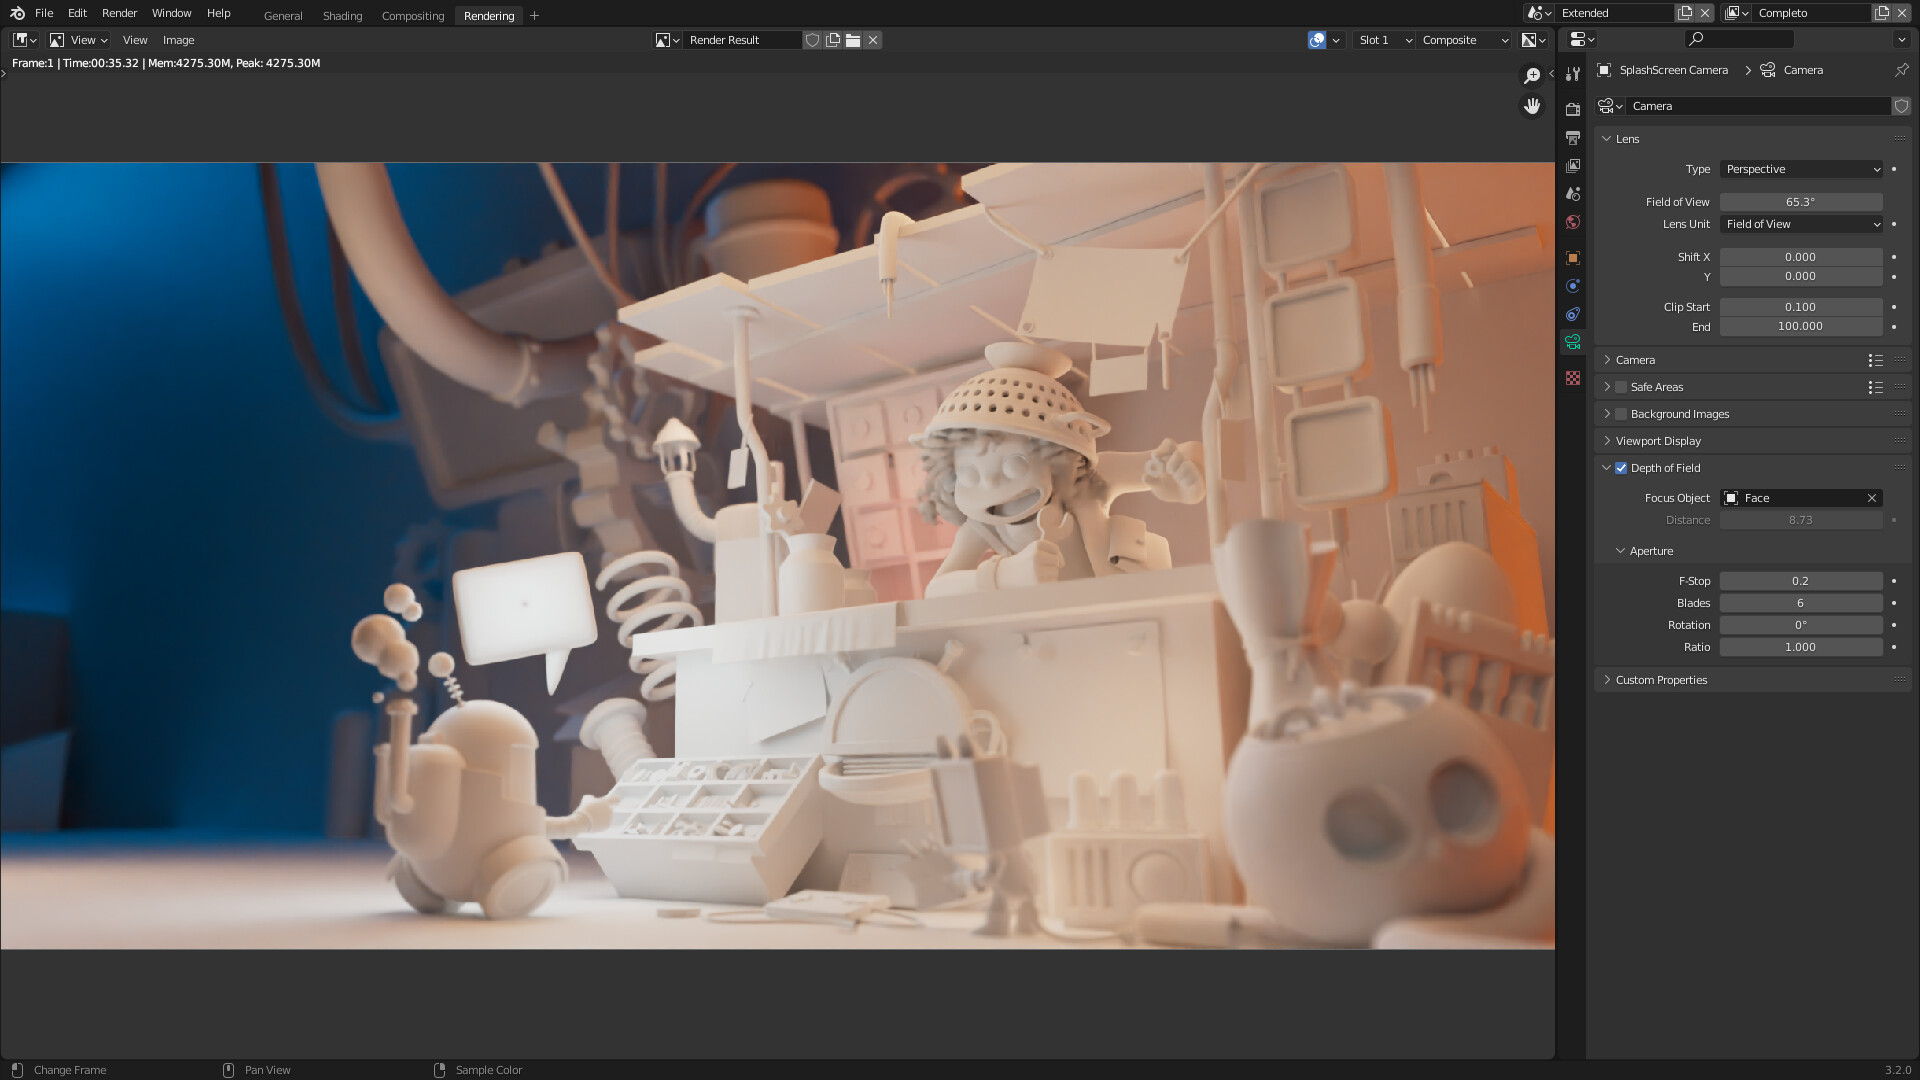The height and width of the screenshot is (1080, 1920).
Task: Open the World properties tab icon
Action: point(1573,222)
